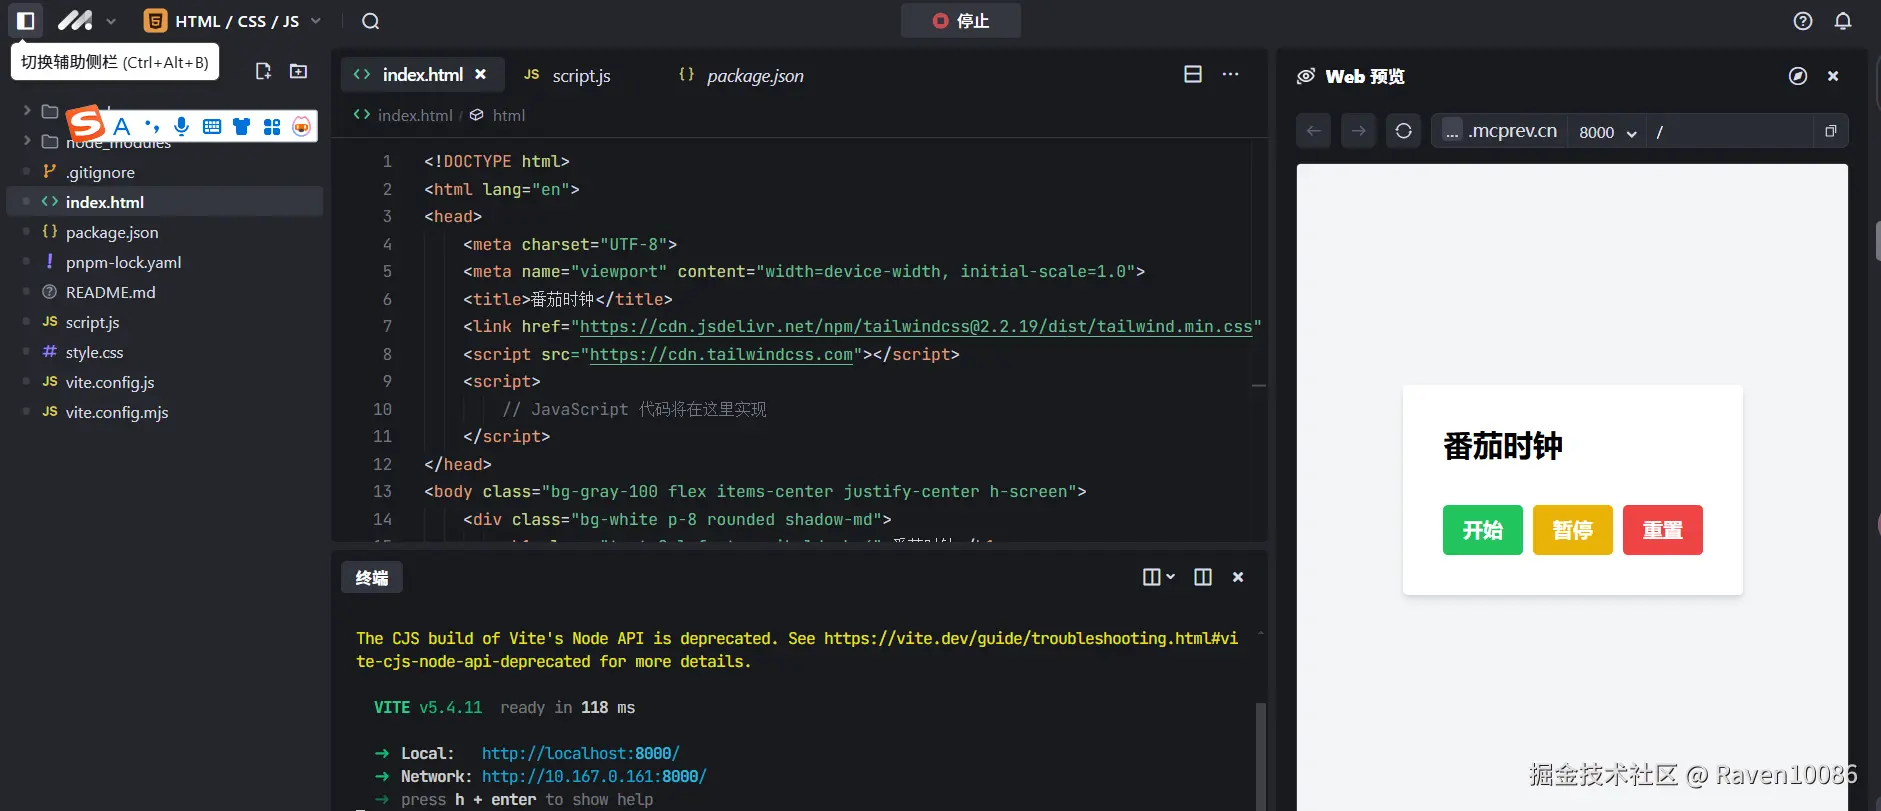Image resolution: width=1881 pixels, height=811 pixels.
Task: Click the search magnifier icon
Action: (370, 21)
